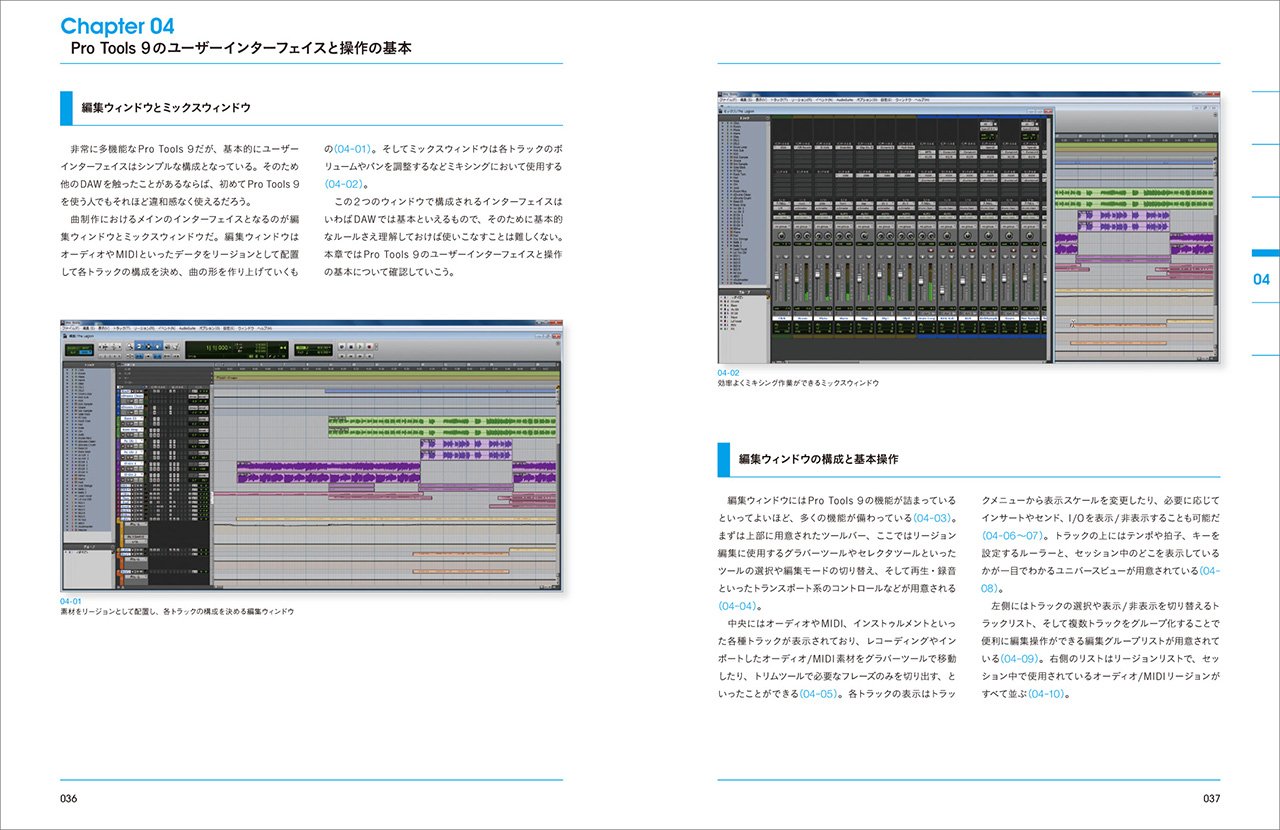The image size is (1280, 830).
Task: Click the volume fader on the leftmost mixer channel
Action: [777, 277]
